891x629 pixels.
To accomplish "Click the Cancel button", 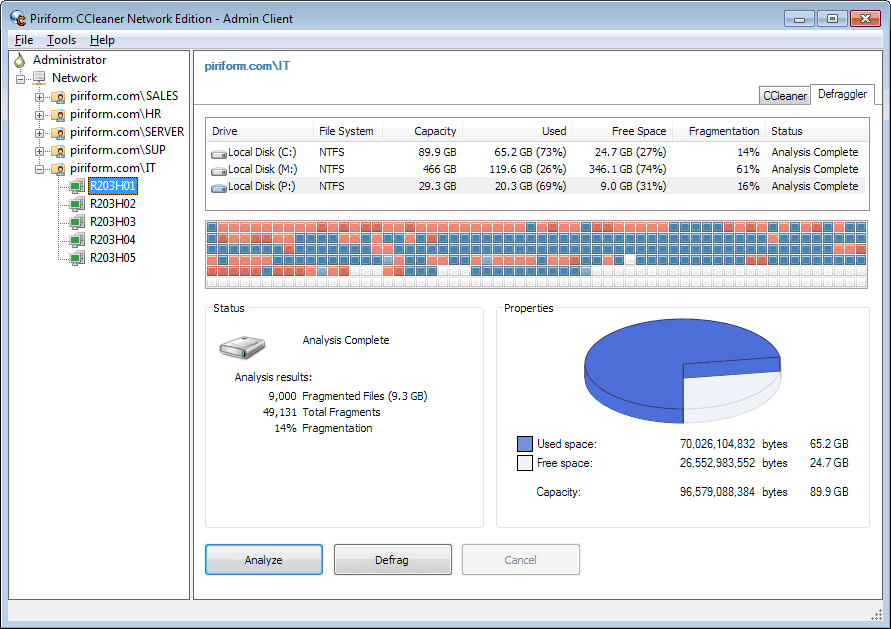I will [521, 560].
